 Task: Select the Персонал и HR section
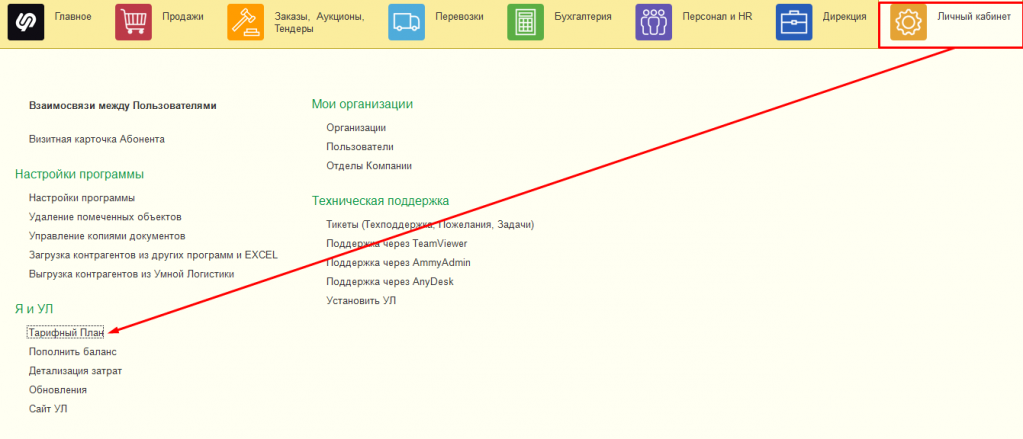pyautogui.click(x=717, y=17)
